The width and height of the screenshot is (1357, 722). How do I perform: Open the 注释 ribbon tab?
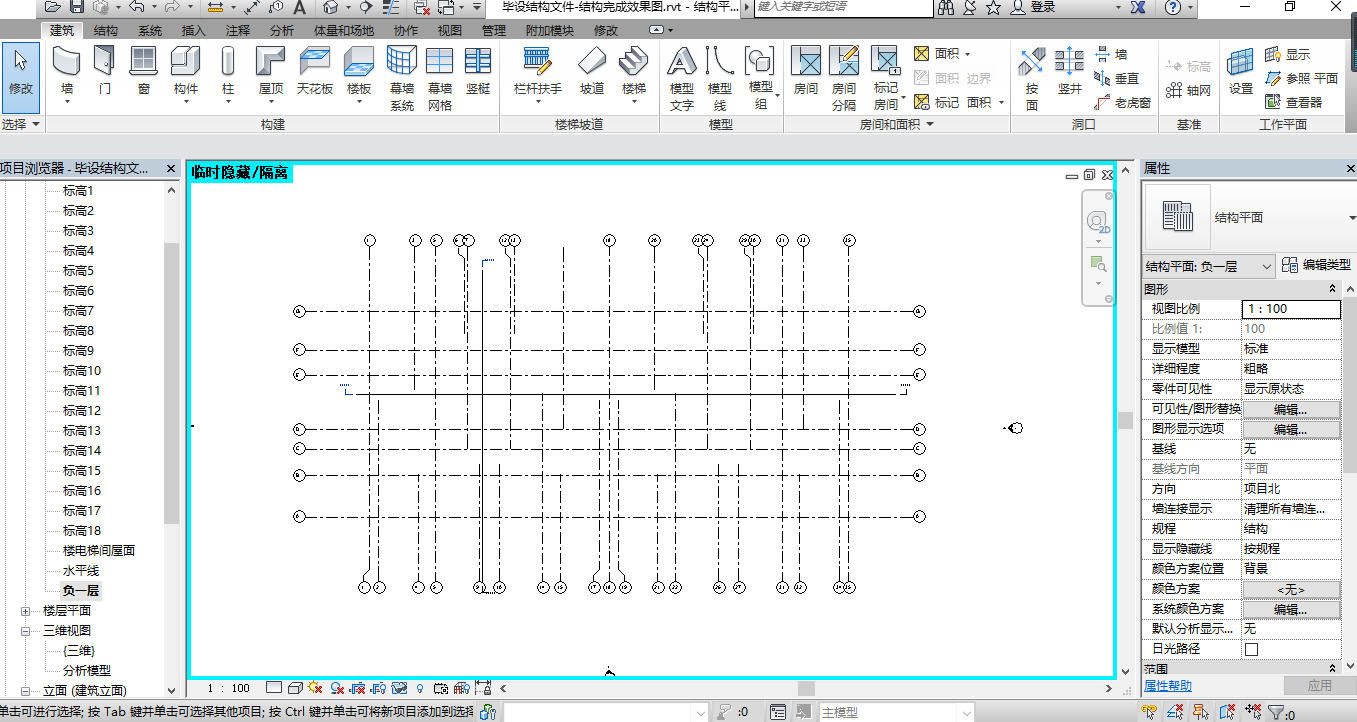[x=238, y=31]
